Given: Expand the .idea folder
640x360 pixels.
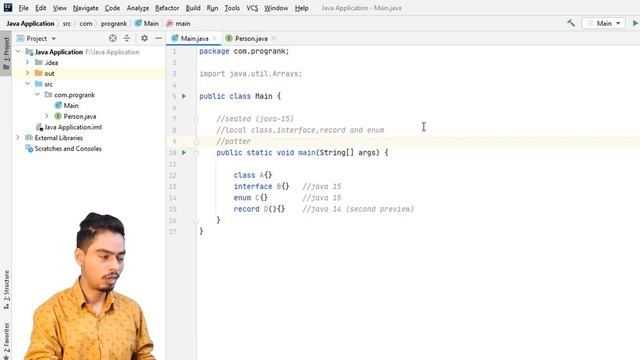Looking at the screenshot, I should tap(27, 62).
